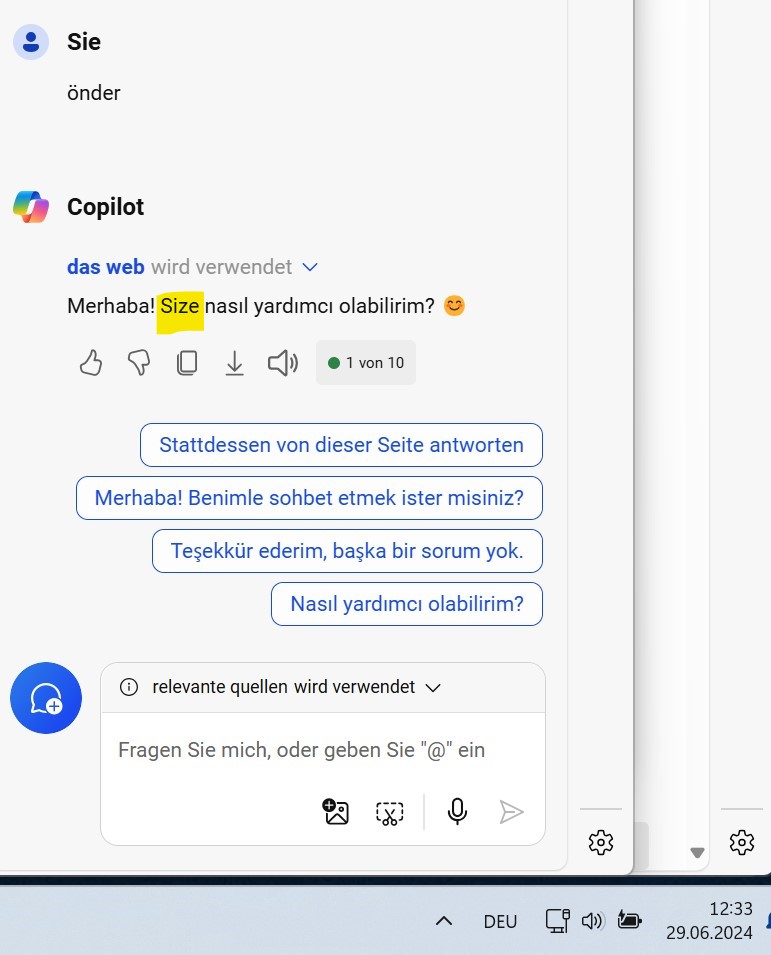
Task: Click the Sie user avatar icon
Action: pos(31,42)
